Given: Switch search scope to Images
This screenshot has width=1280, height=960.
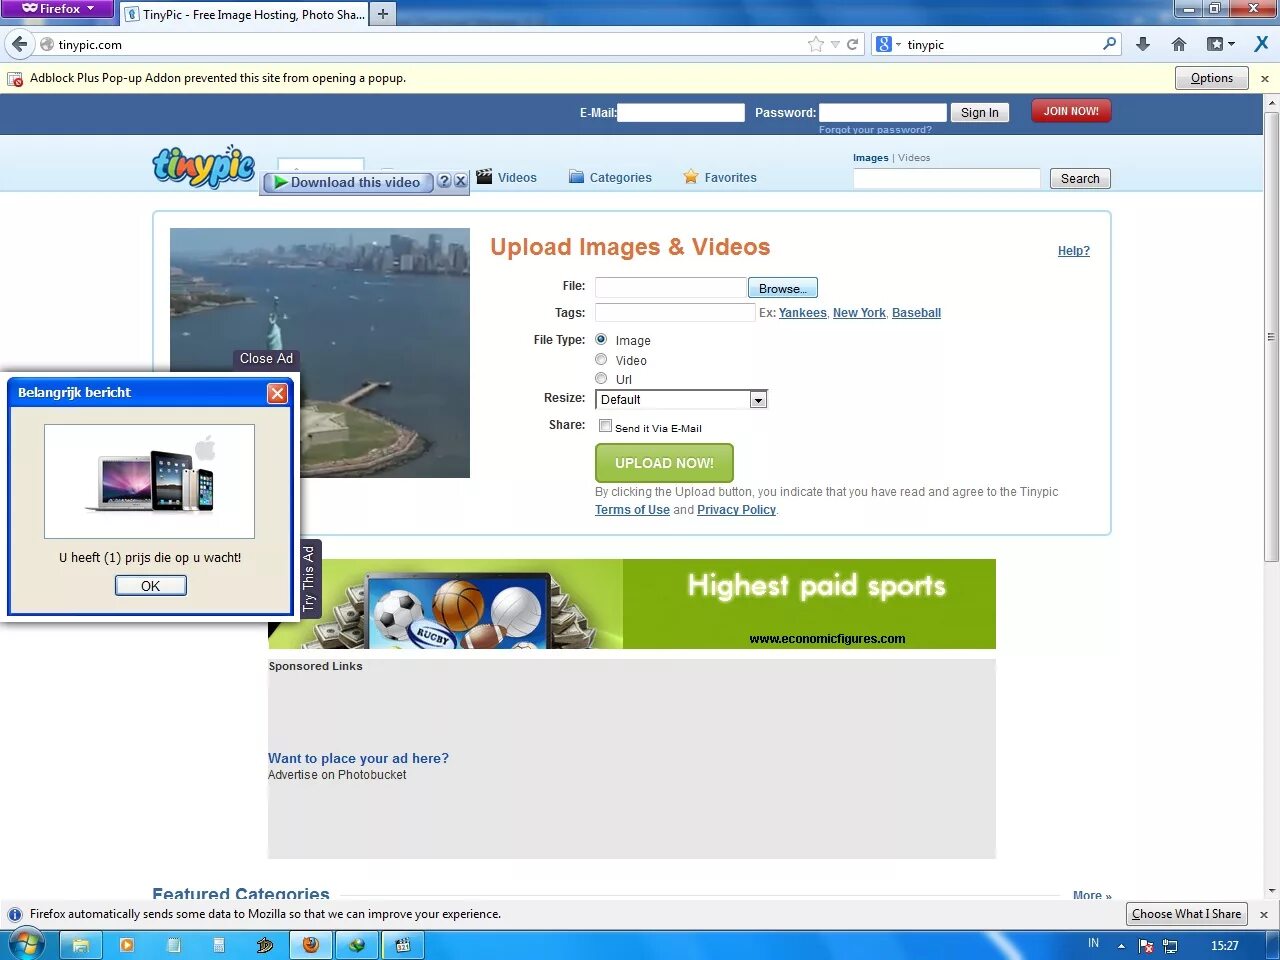Looking at the screenshot, I should [870, 158].
